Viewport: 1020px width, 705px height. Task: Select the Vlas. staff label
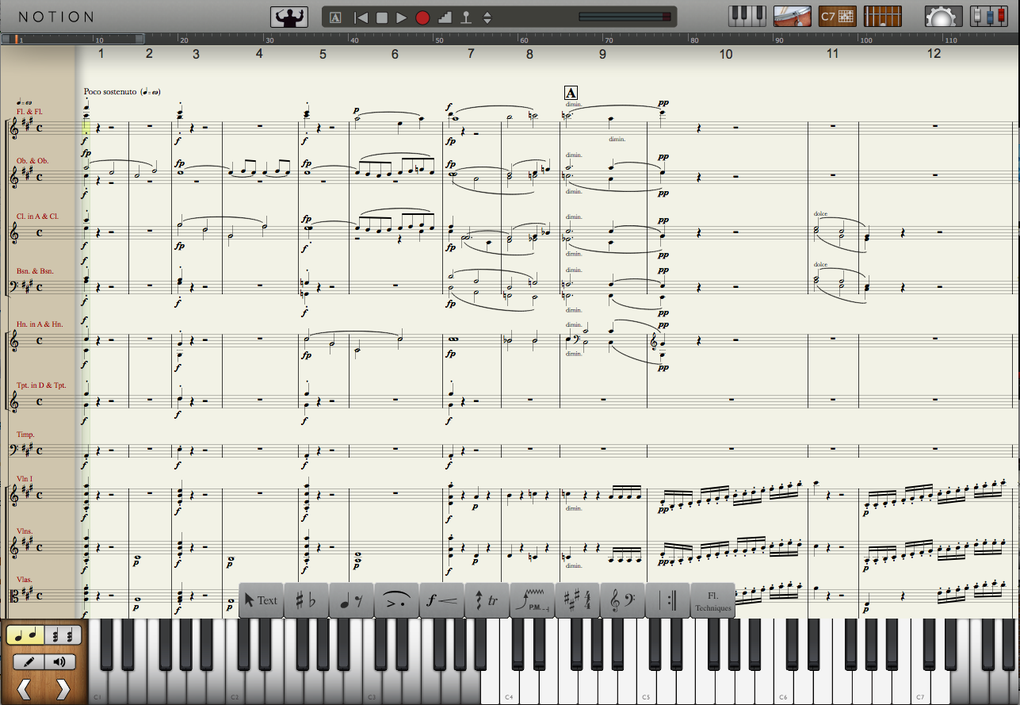24,579
